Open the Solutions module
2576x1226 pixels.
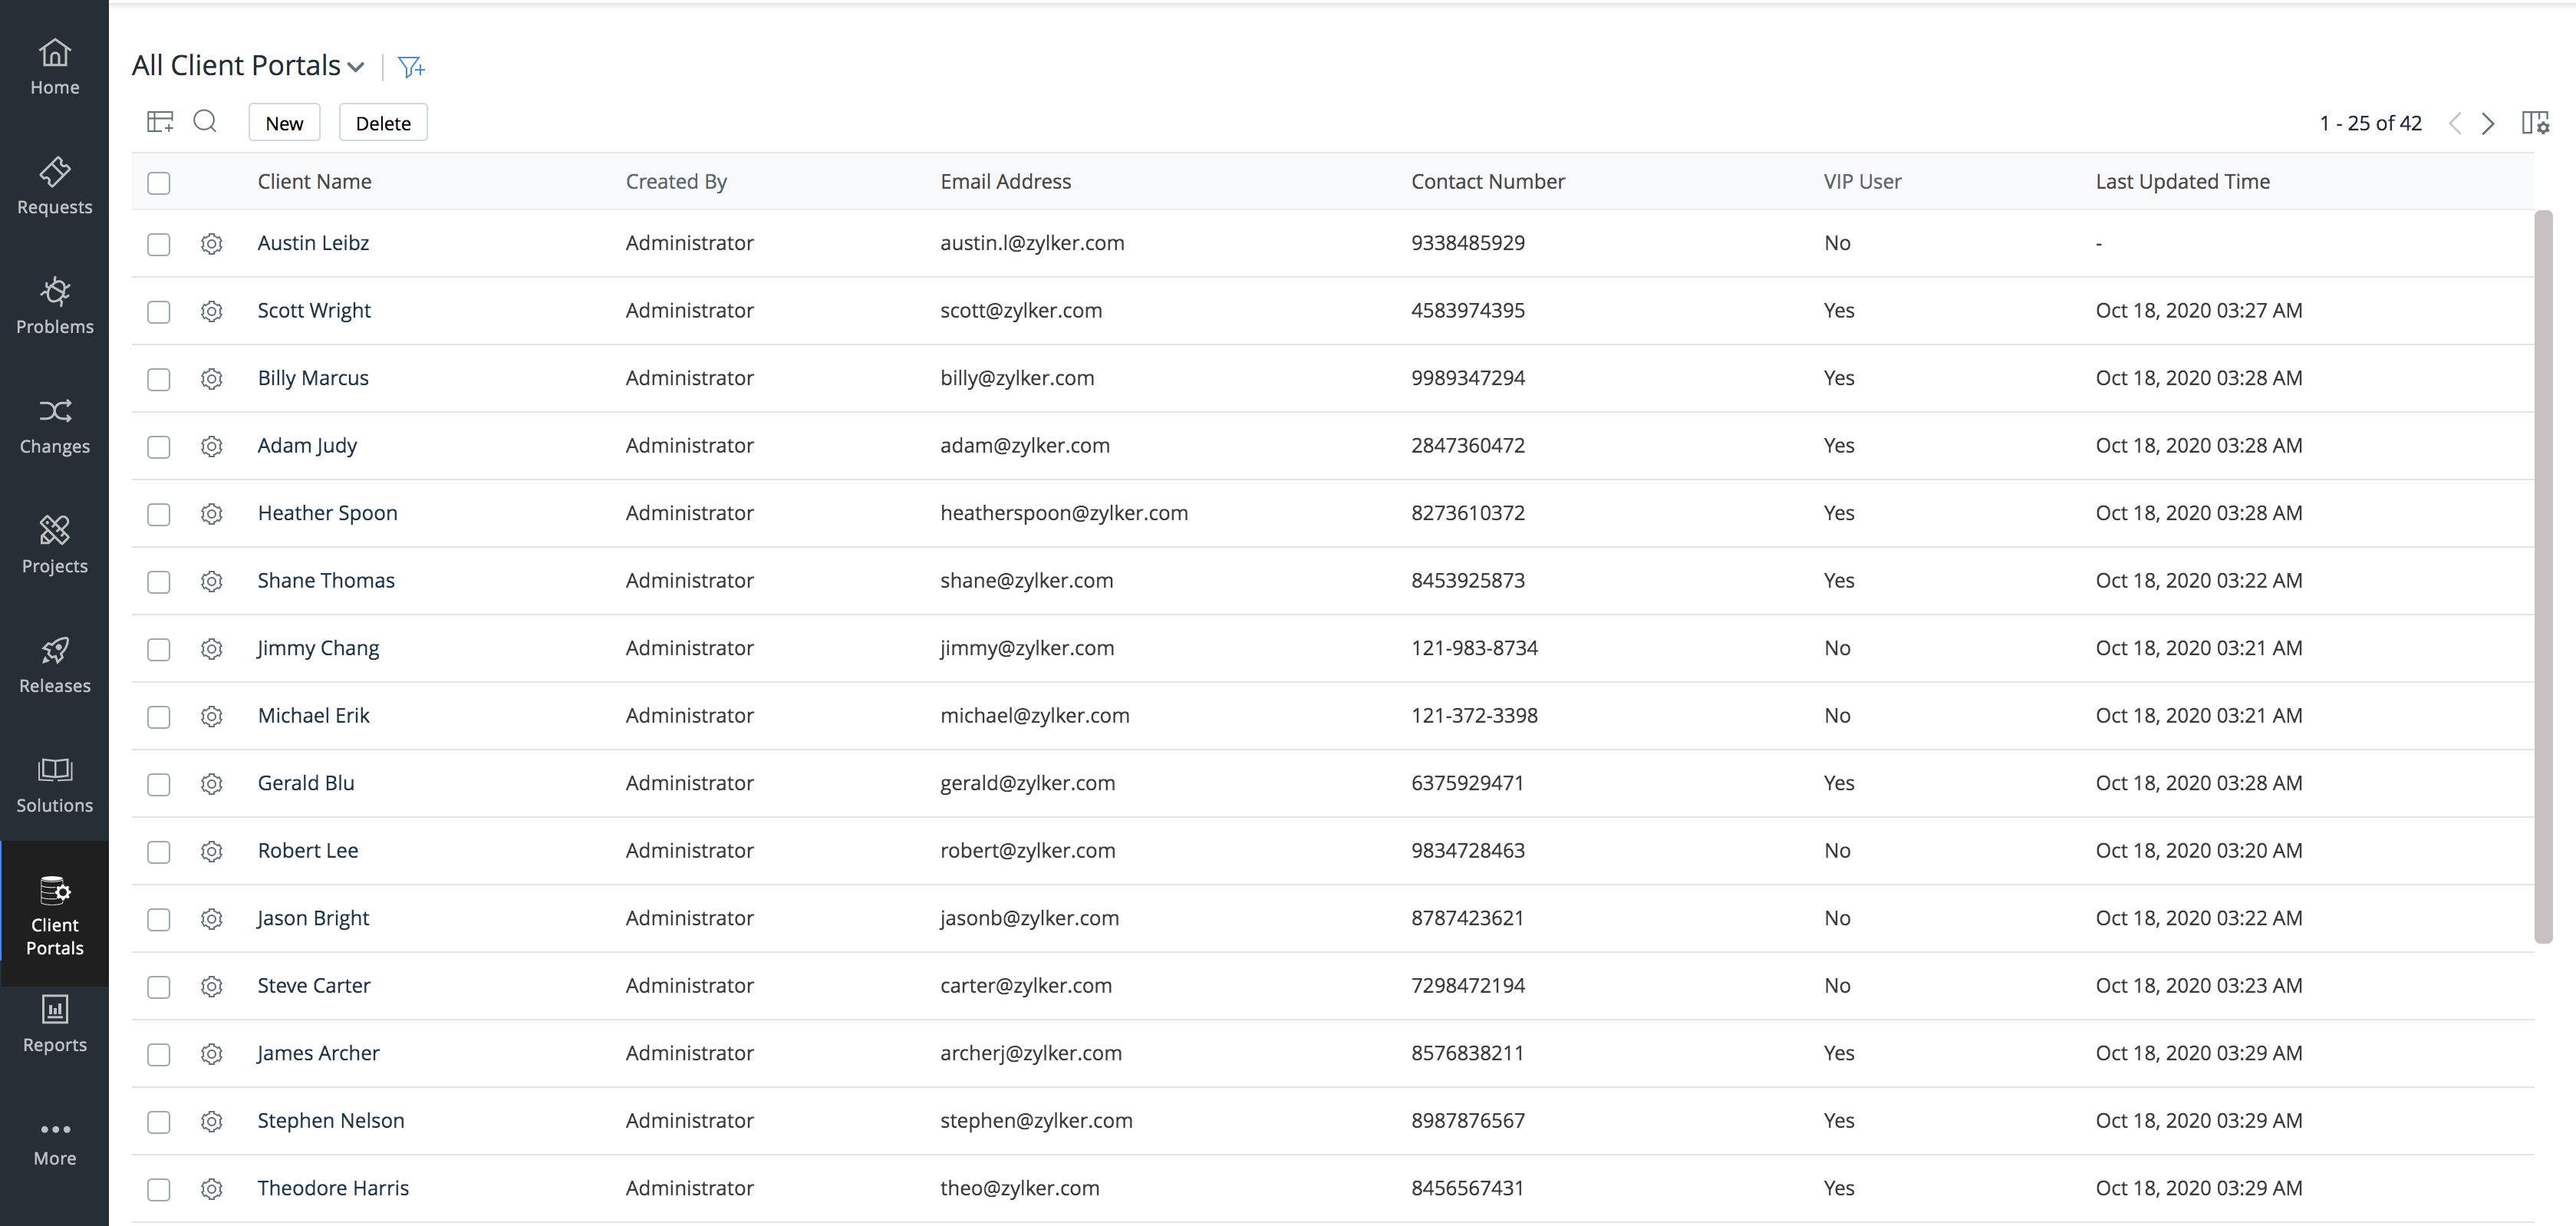tap(55, 784)
